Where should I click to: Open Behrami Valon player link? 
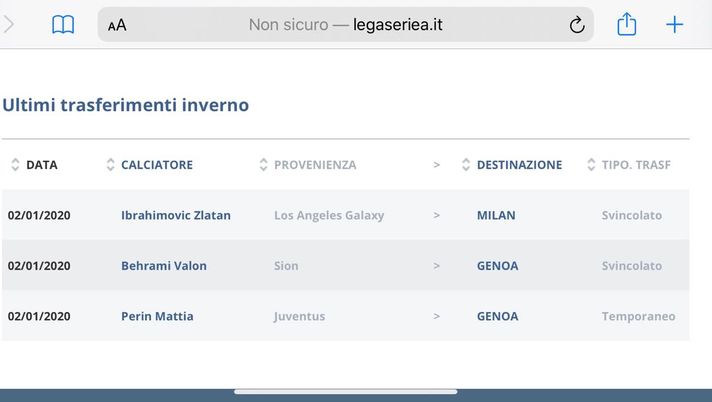pos(163,266)
